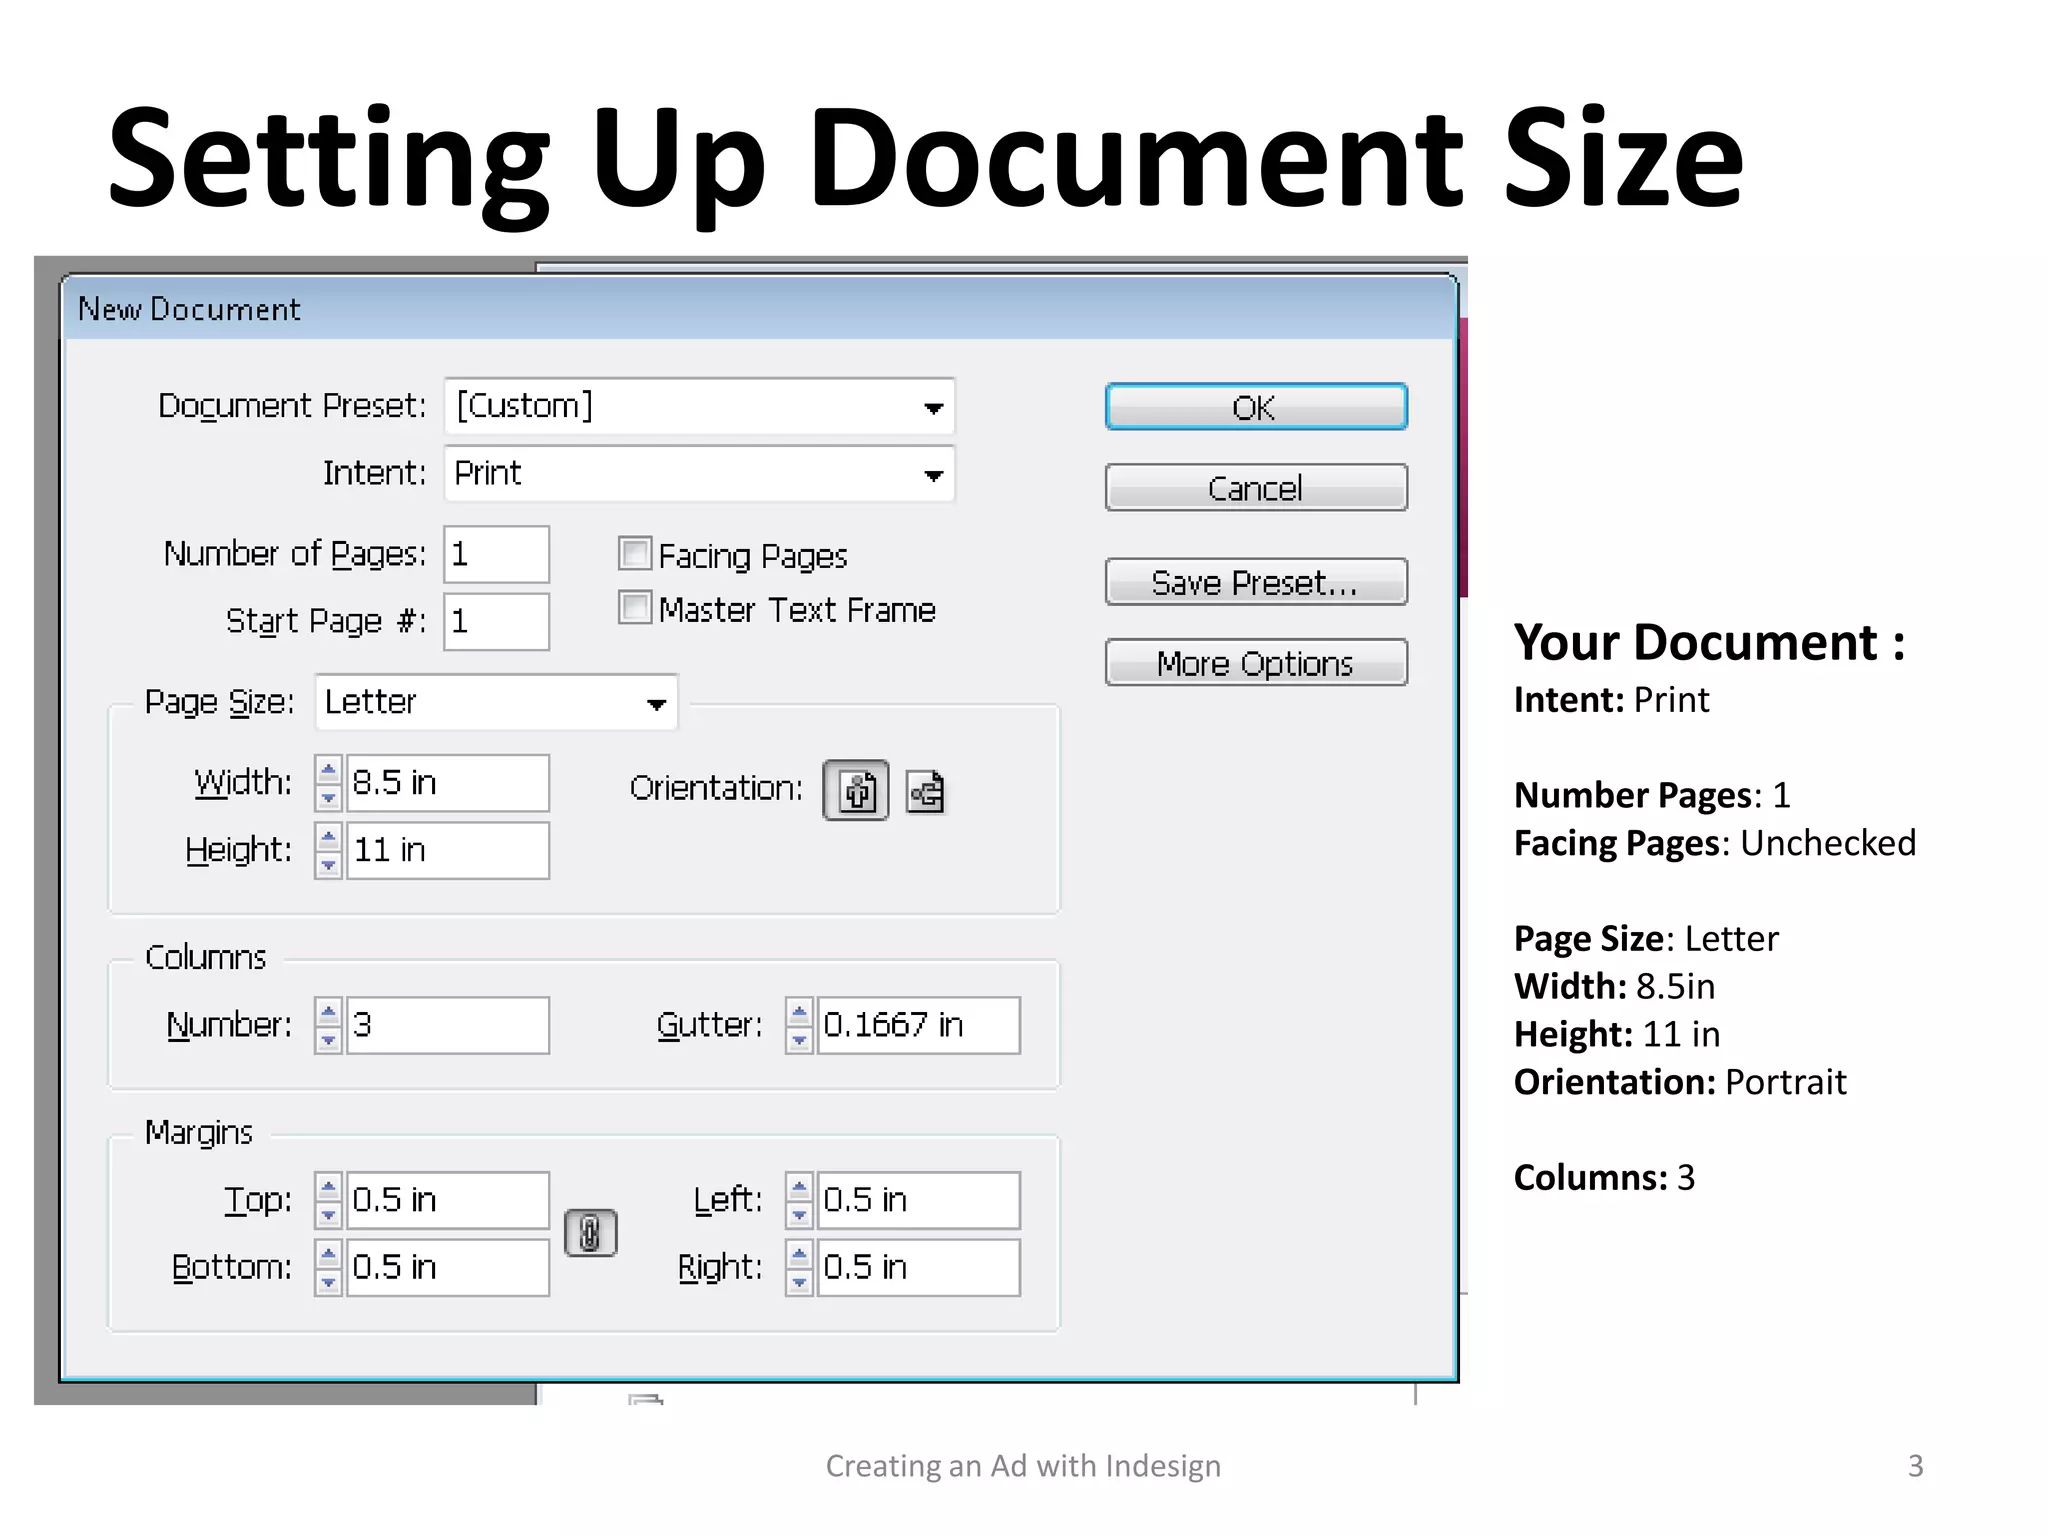Decrease column Number with down stepper
Viewport: 2048px width, 1536px height.
click(328, 1039)
